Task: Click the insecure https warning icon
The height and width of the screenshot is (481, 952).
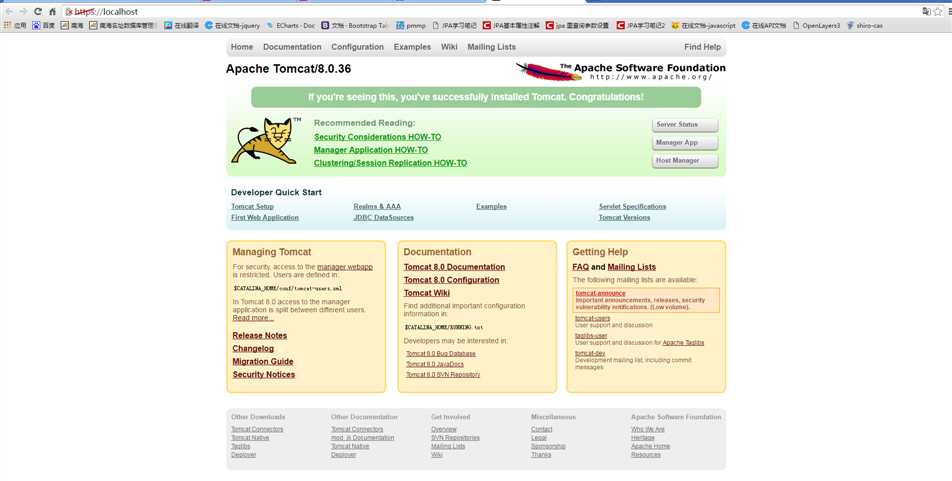Action: click(x=69, y=12)
